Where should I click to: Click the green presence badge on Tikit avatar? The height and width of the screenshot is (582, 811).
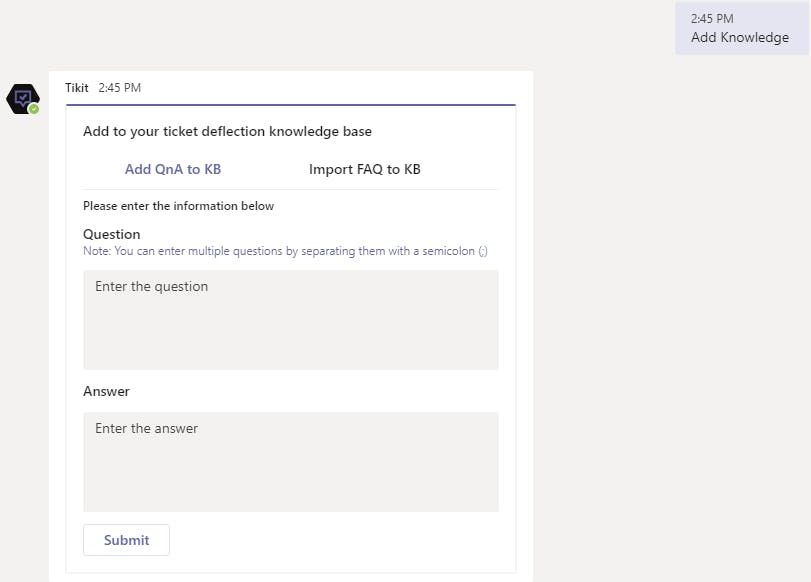[x=34, y=109]
